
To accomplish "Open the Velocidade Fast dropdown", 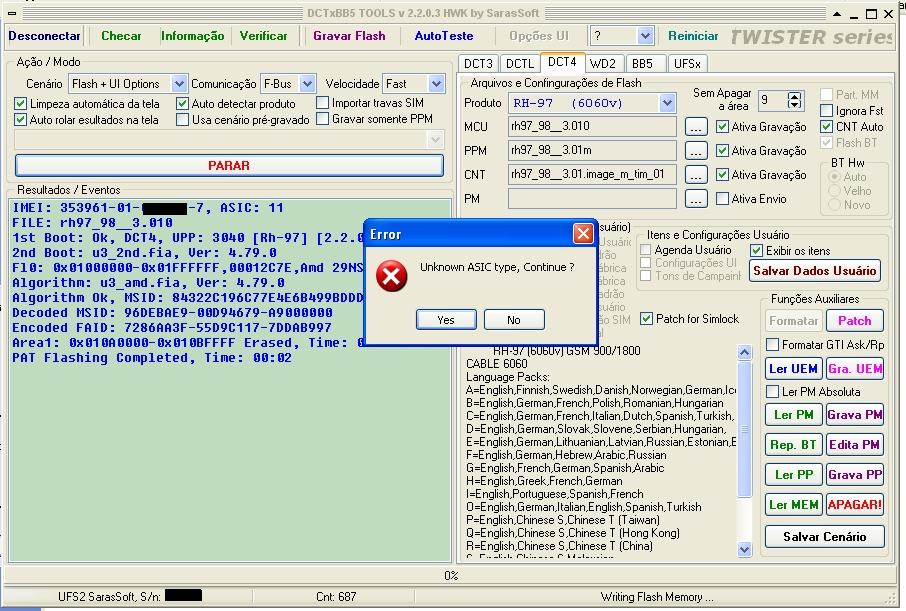I will tap(436, 84).
